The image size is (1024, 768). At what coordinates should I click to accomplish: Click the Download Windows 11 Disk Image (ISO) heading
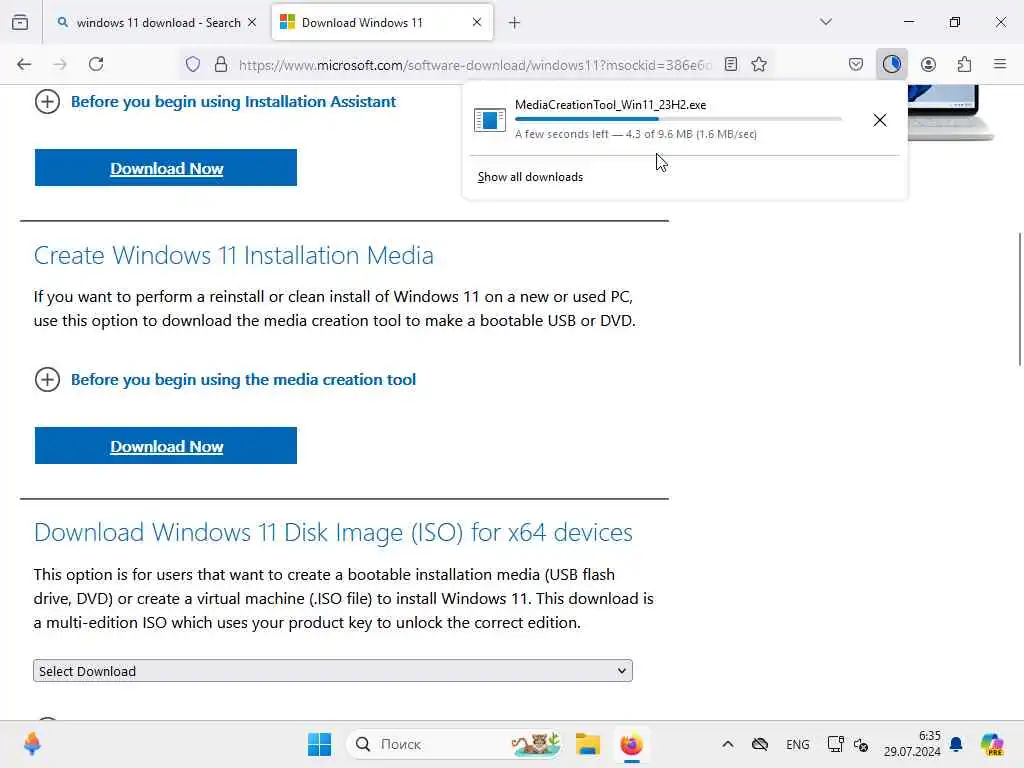click(333, 533)
